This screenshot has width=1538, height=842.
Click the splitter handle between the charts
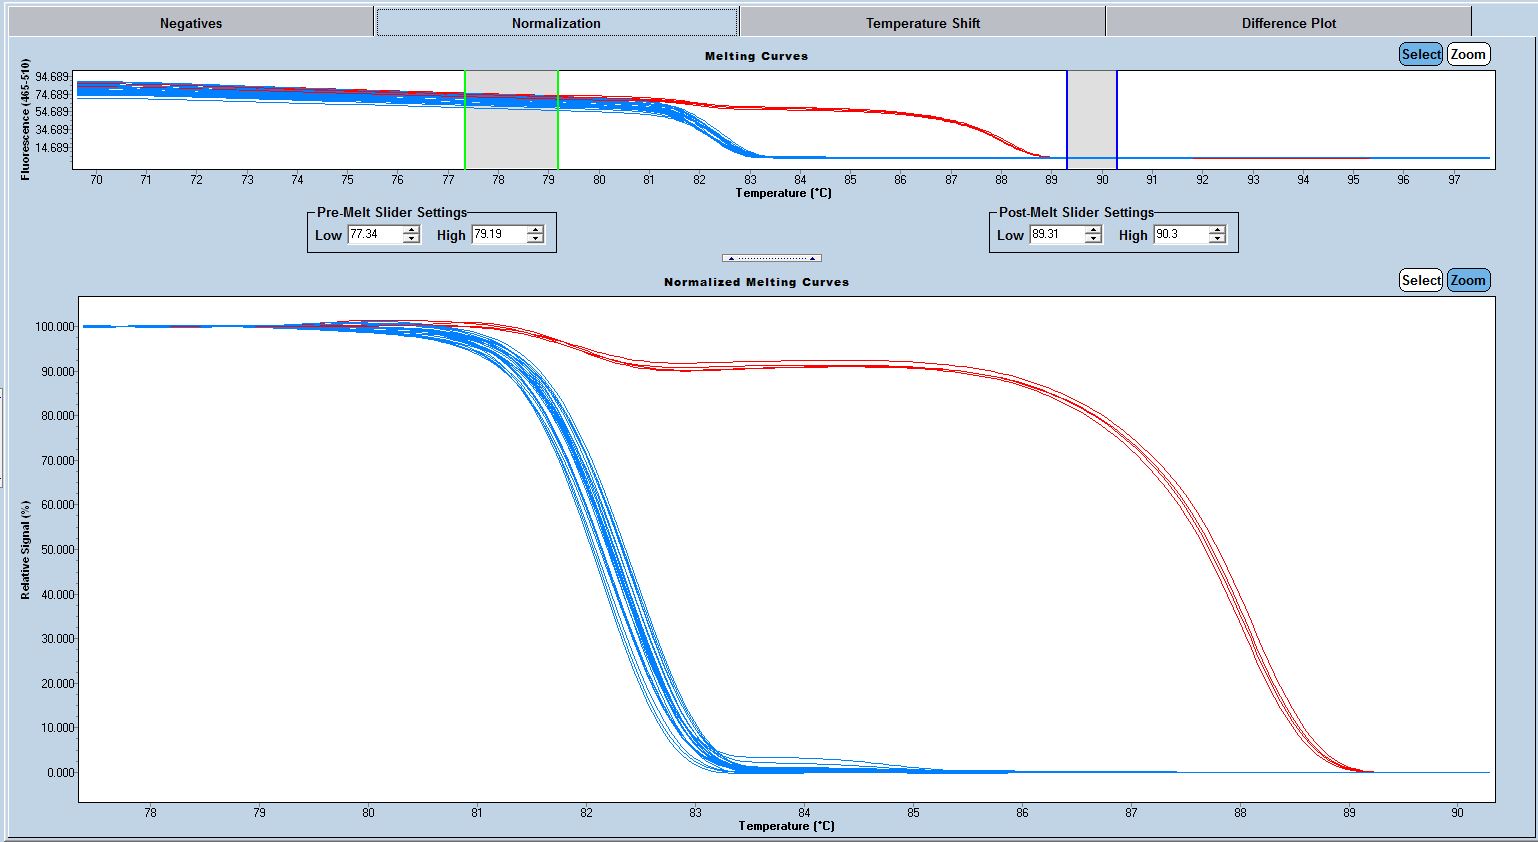(x=771, y=258)
